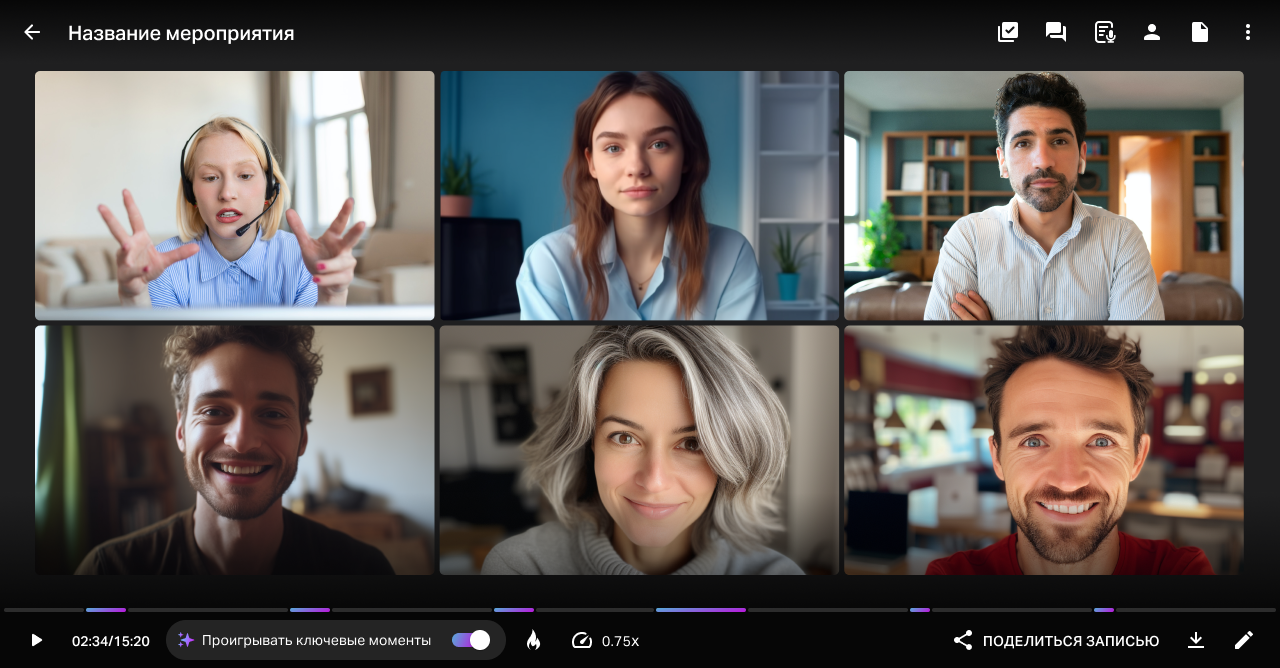Open the checklist tasks panel icon
Screen dimensions: 1280x668
click(1008, 32)
